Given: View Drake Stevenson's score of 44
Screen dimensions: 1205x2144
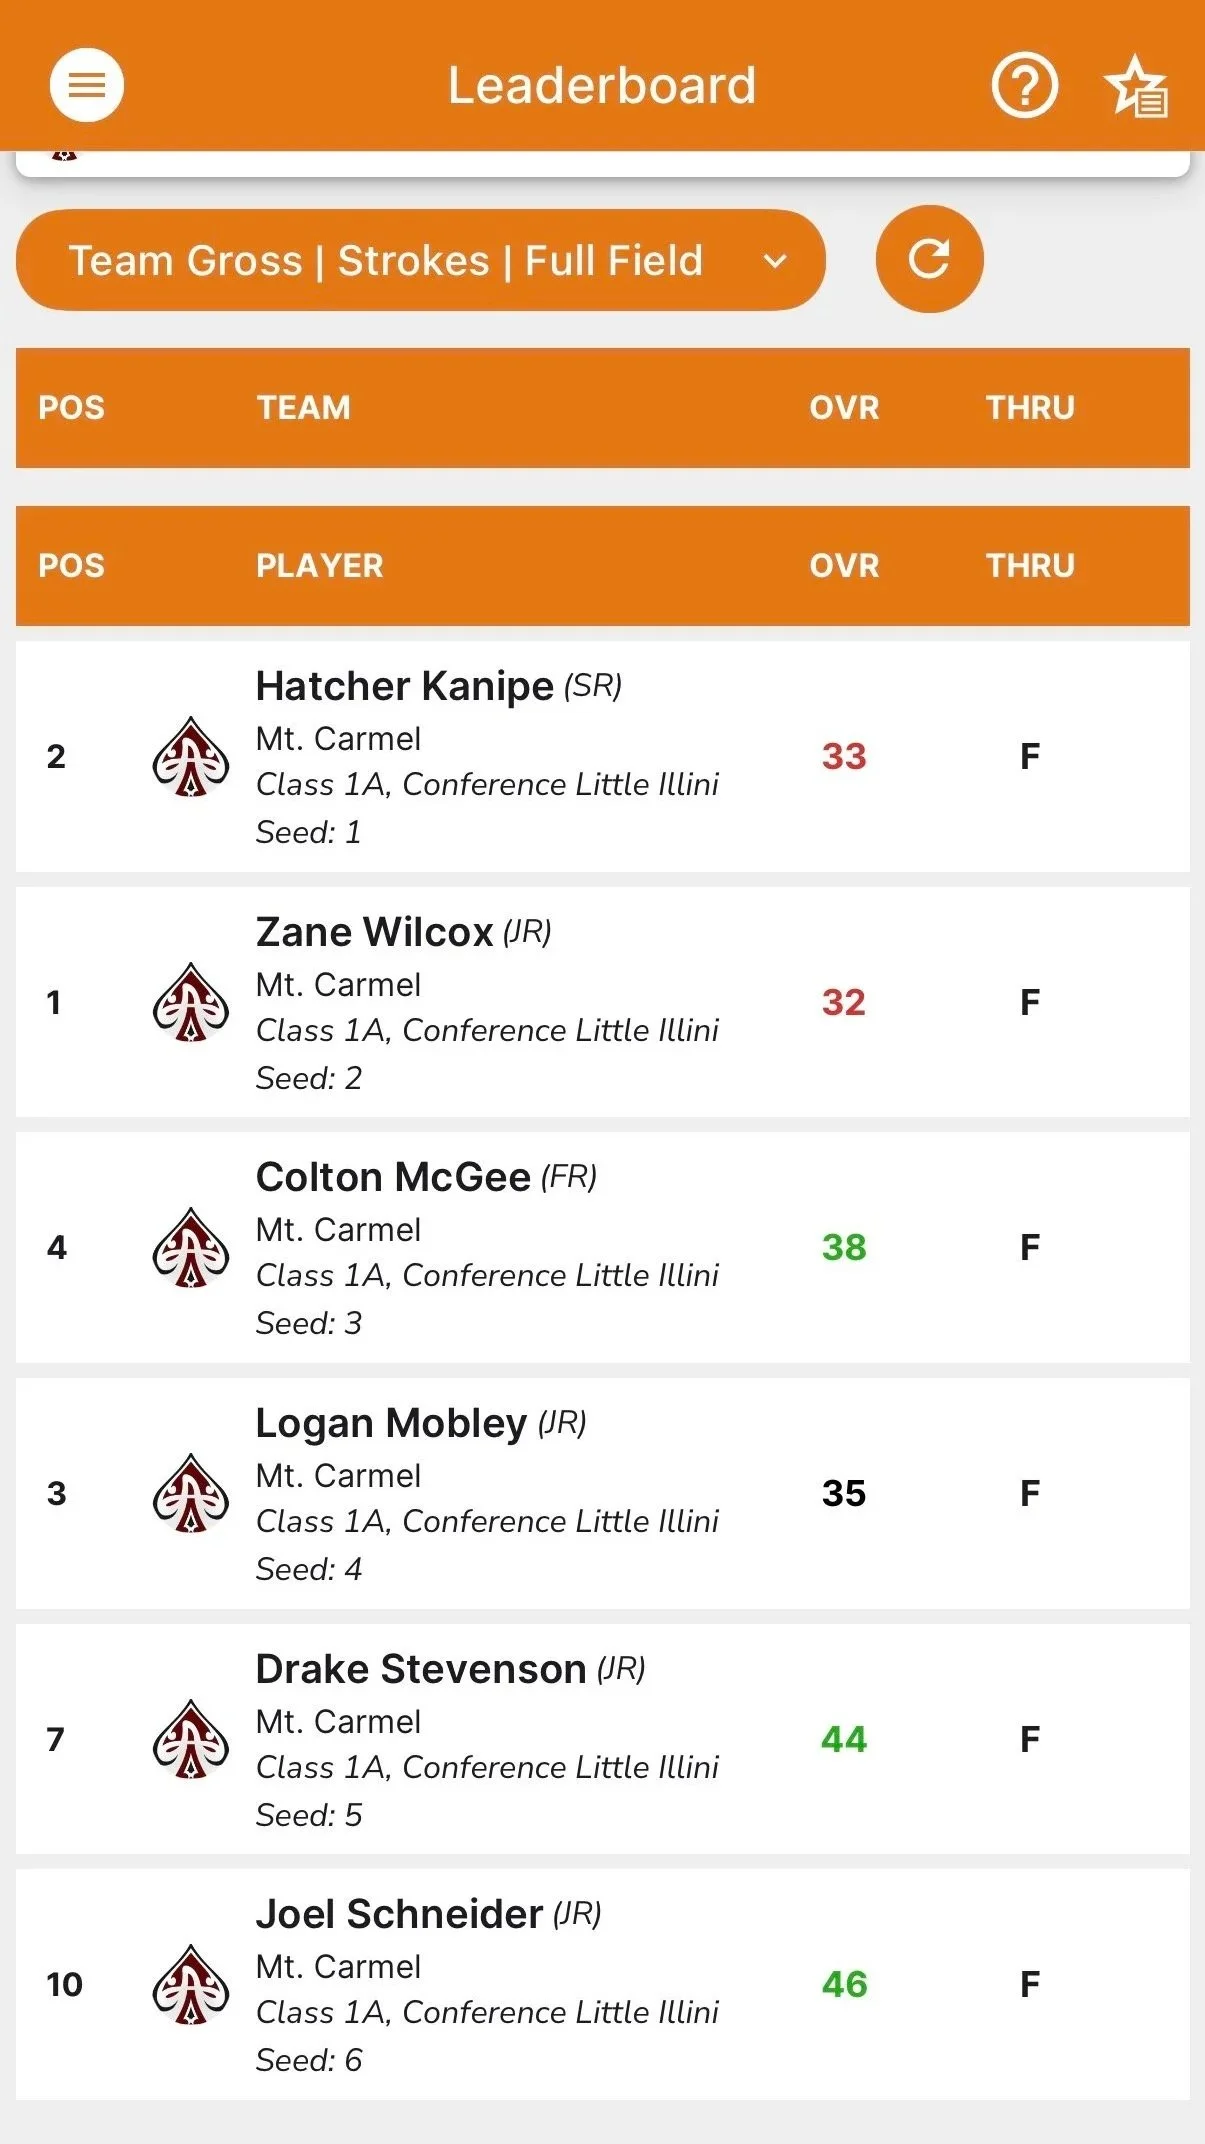Looking at the screenshot, I should (844, 1739).
